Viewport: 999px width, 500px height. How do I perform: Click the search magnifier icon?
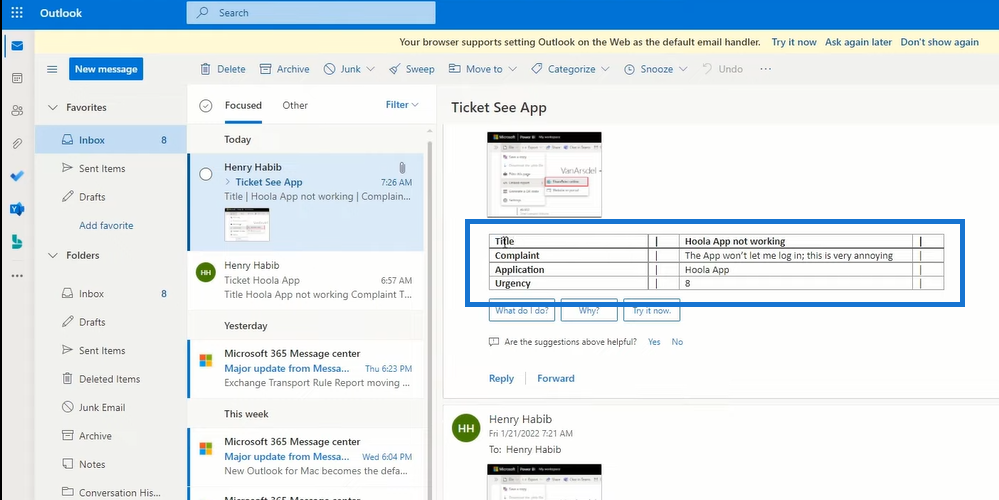203,13
